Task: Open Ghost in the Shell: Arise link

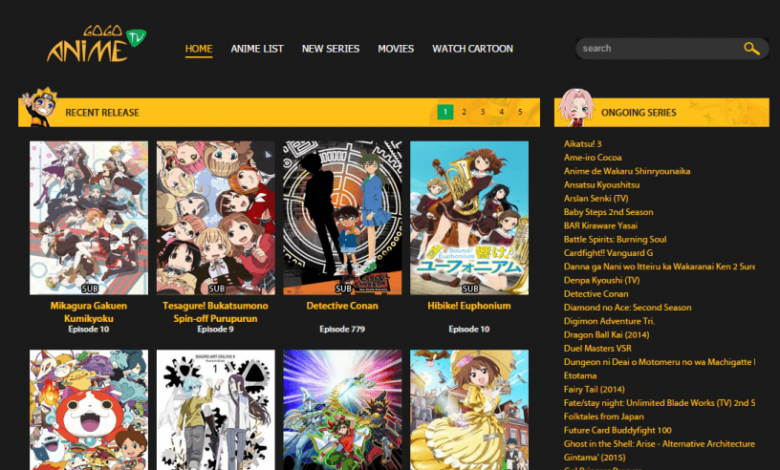Action: [659, 444]
